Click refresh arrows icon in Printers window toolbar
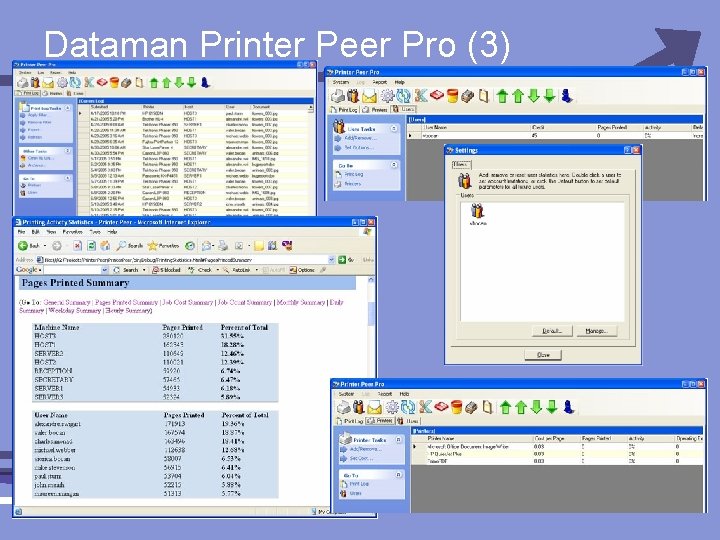This screenshot has height=540, width=720. 407,407
